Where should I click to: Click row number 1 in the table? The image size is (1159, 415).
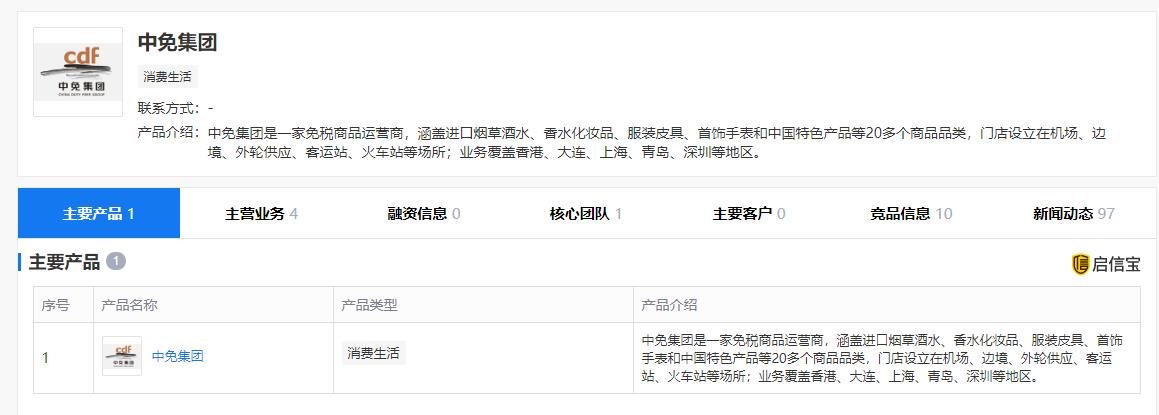point(46,358)
